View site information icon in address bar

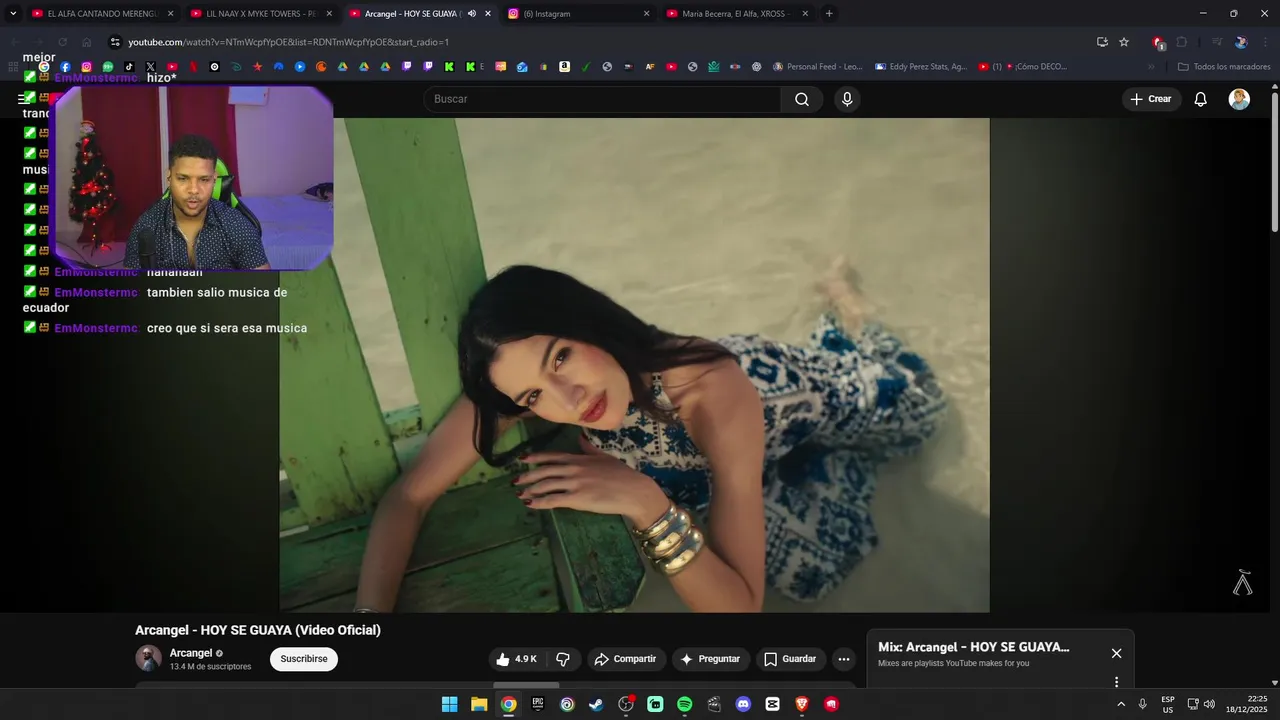115,42
